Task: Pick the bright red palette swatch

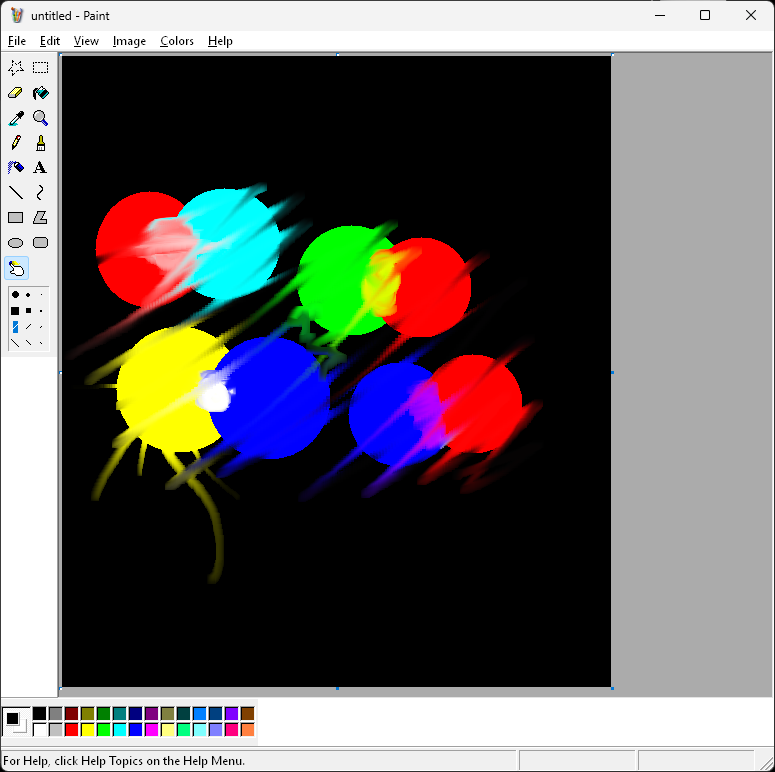Action: (72, 729)
